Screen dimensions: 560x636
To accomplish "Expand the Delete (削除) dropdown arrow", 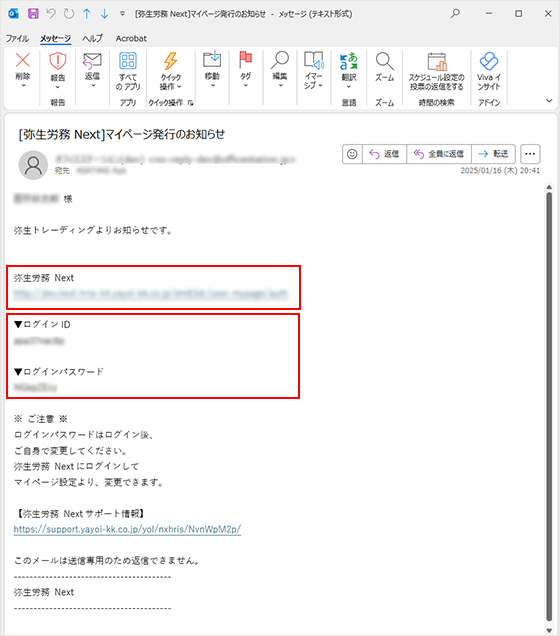I will pos(23,86).
